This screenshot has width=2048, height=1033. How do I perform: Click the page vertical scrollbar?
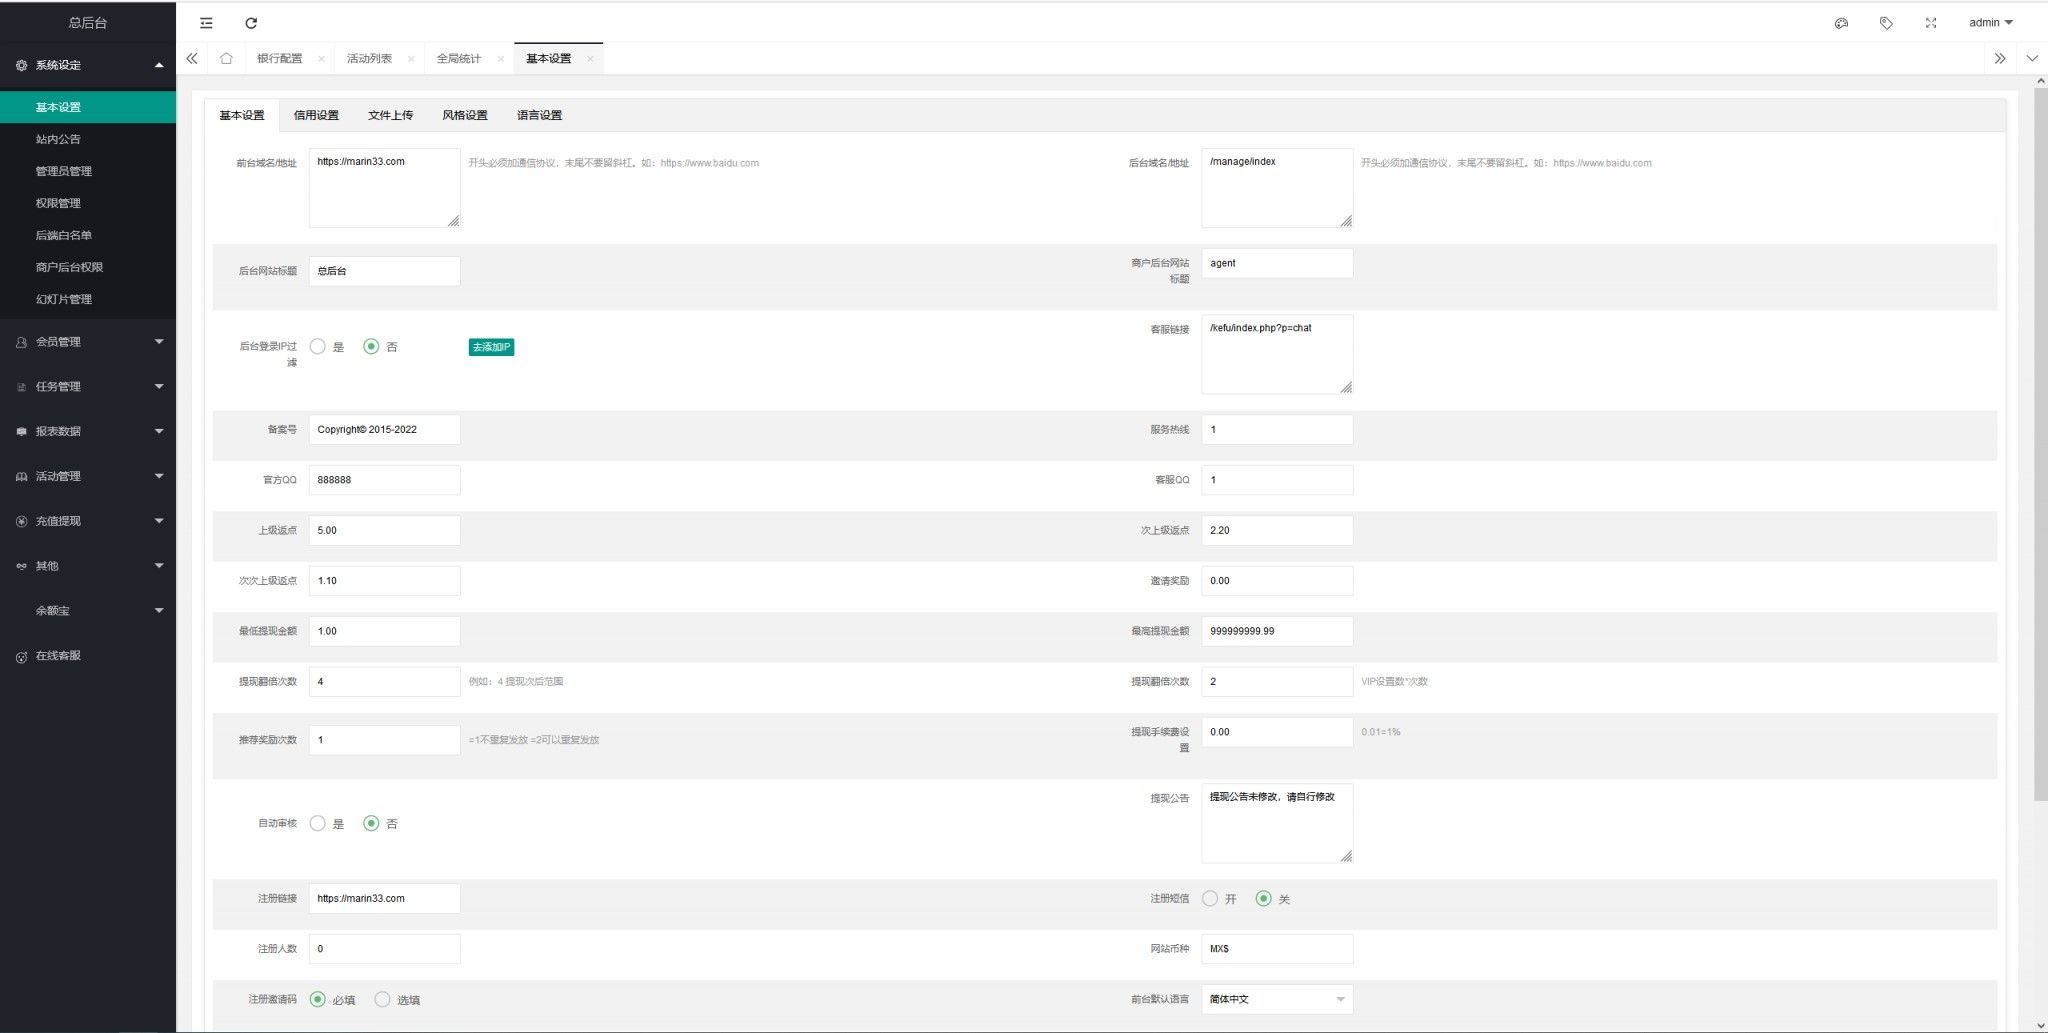tap(2040, 445)
